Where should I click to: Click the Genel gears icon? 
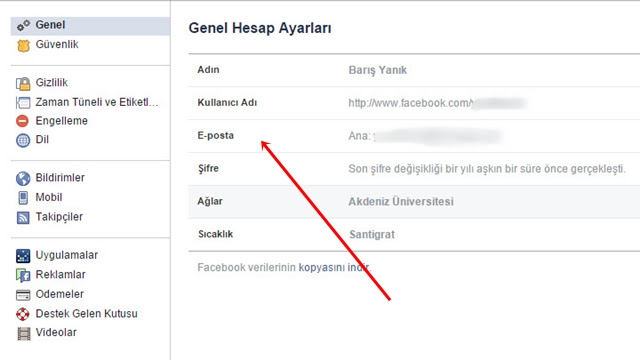coord(23,25)
